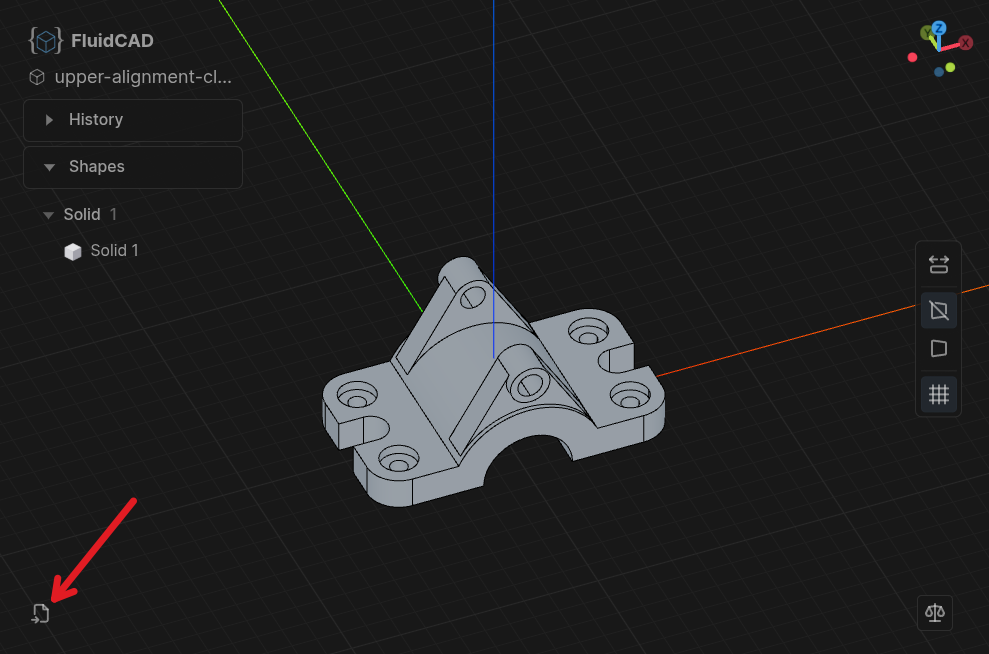
Task: Click the FluidCAD logo icon
Action: 45,40
